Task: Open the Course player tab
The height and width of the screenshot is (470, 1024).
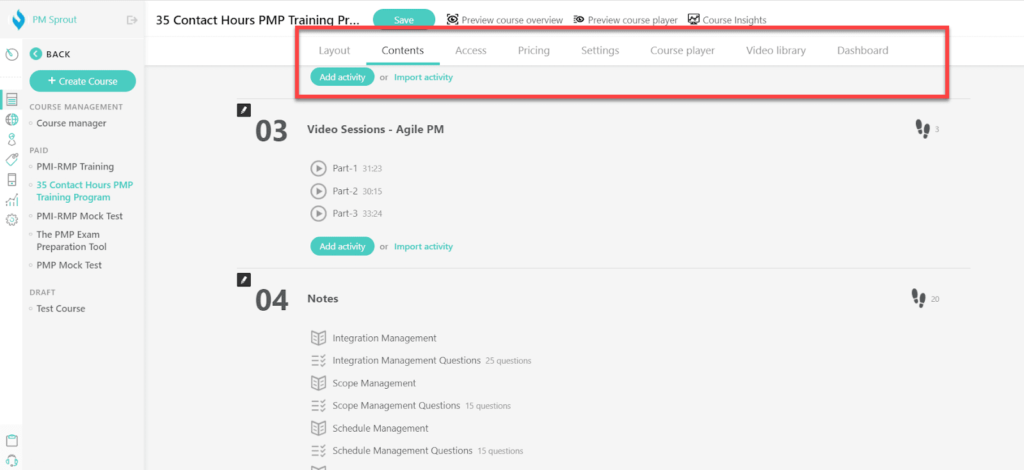Action: point(682,50)
